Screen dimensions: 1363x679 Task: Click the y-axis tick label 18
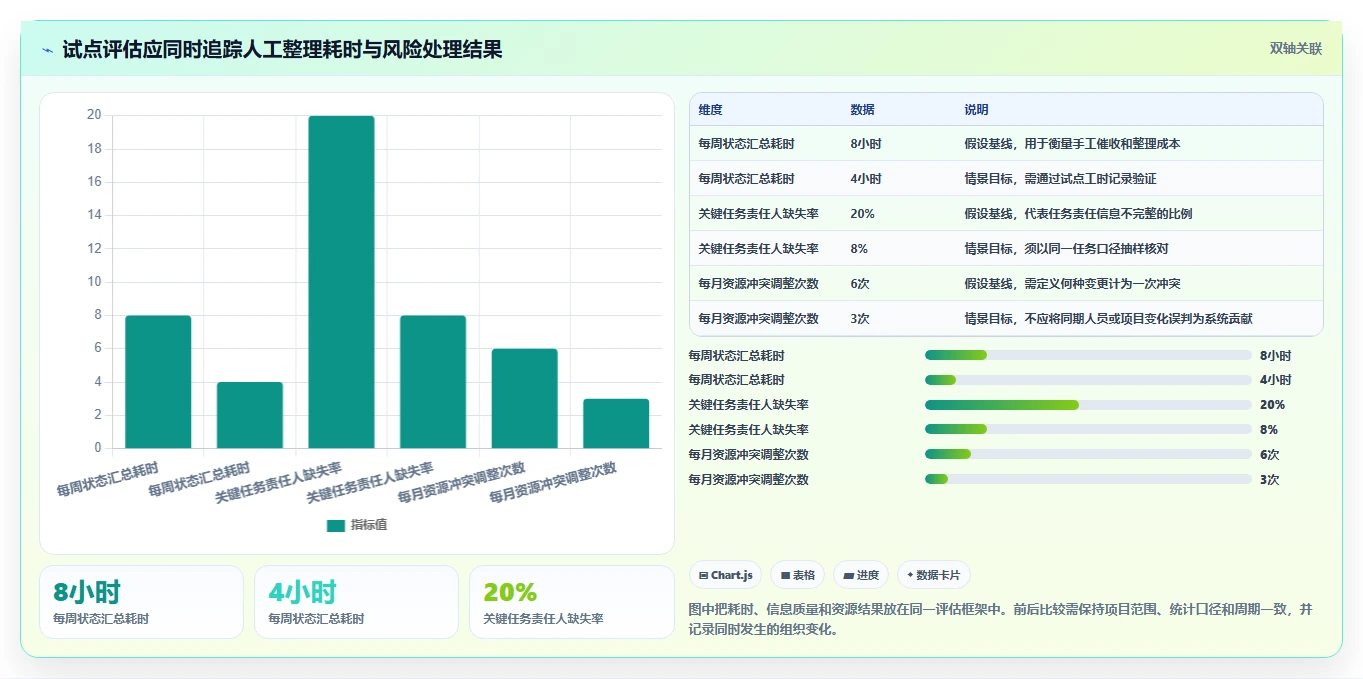point(95,149)
